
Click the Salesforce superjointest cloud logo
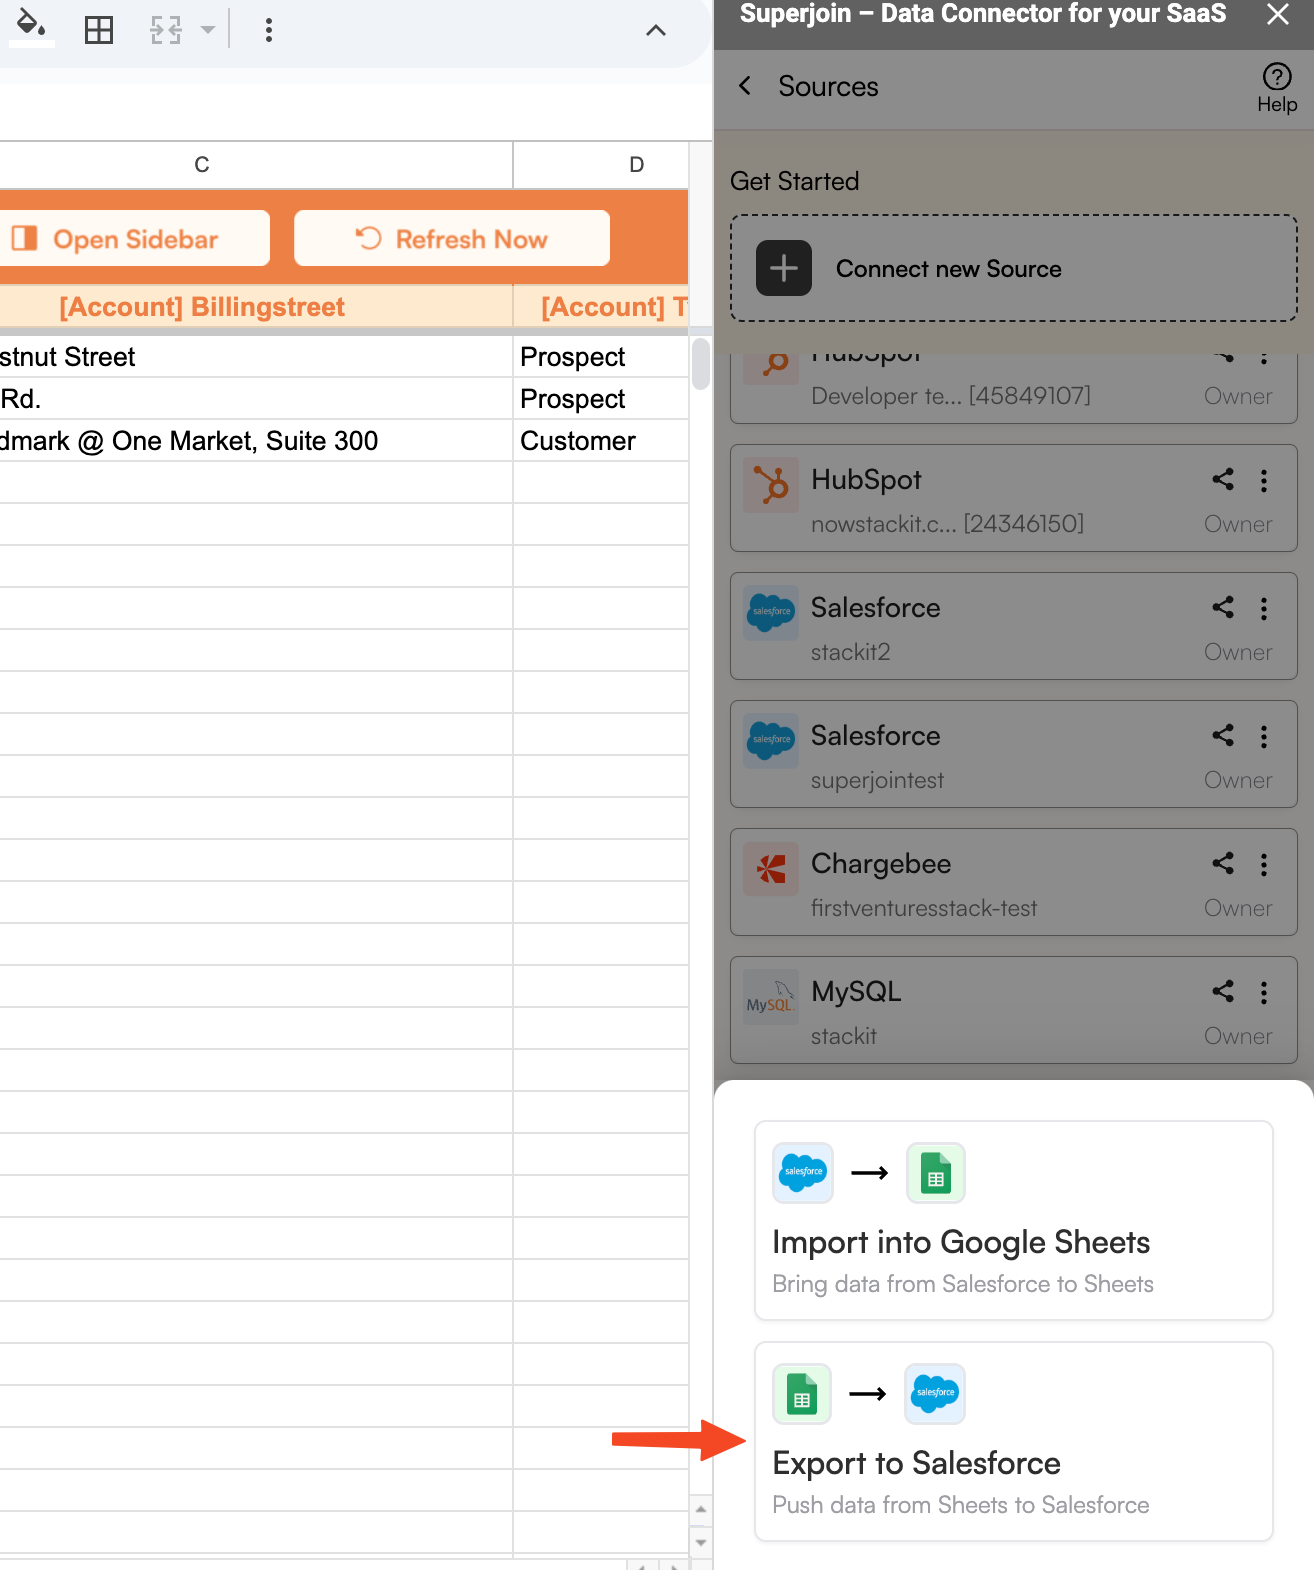771,741
